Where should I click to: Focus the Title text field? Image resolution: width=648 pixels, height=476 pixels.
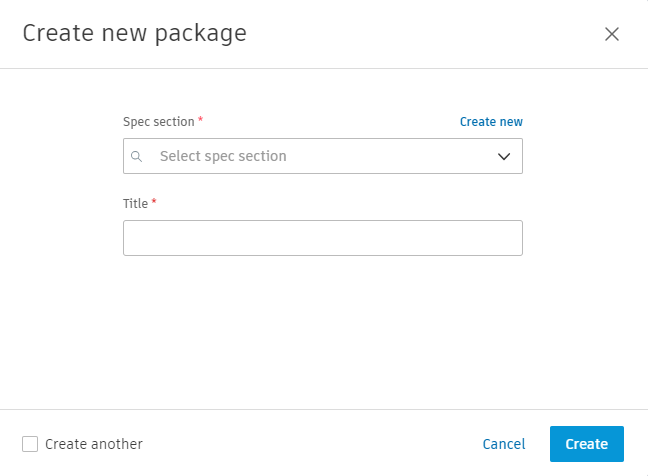point(322,238)
